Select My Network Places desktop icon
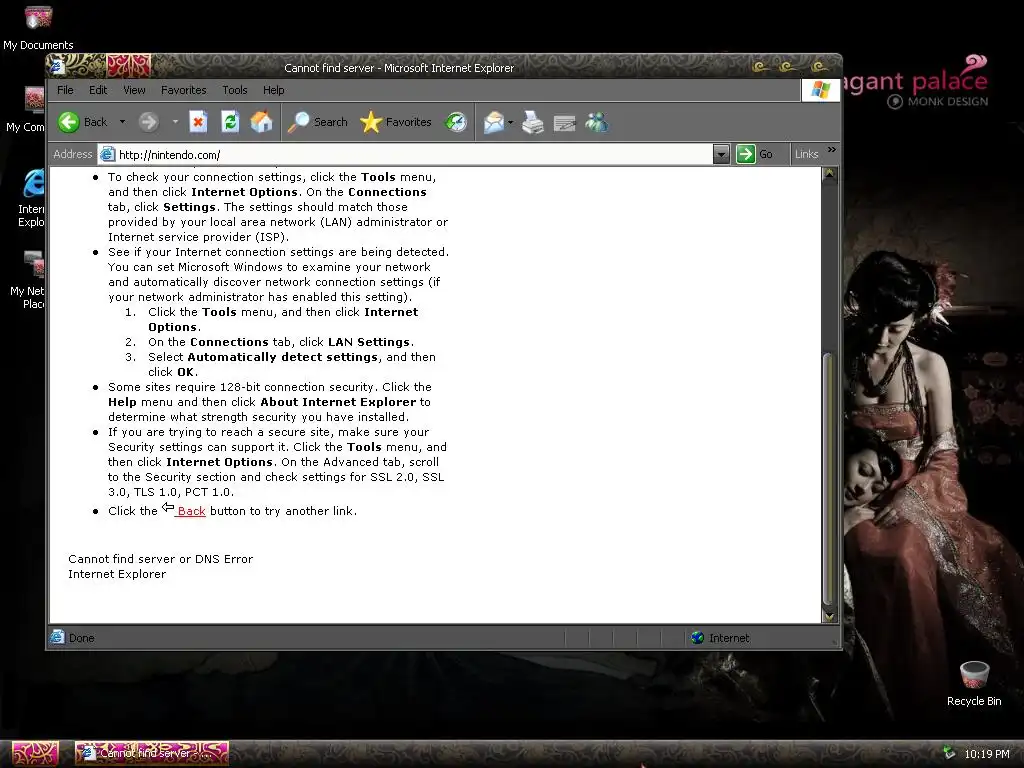 [x=27, y=280]
